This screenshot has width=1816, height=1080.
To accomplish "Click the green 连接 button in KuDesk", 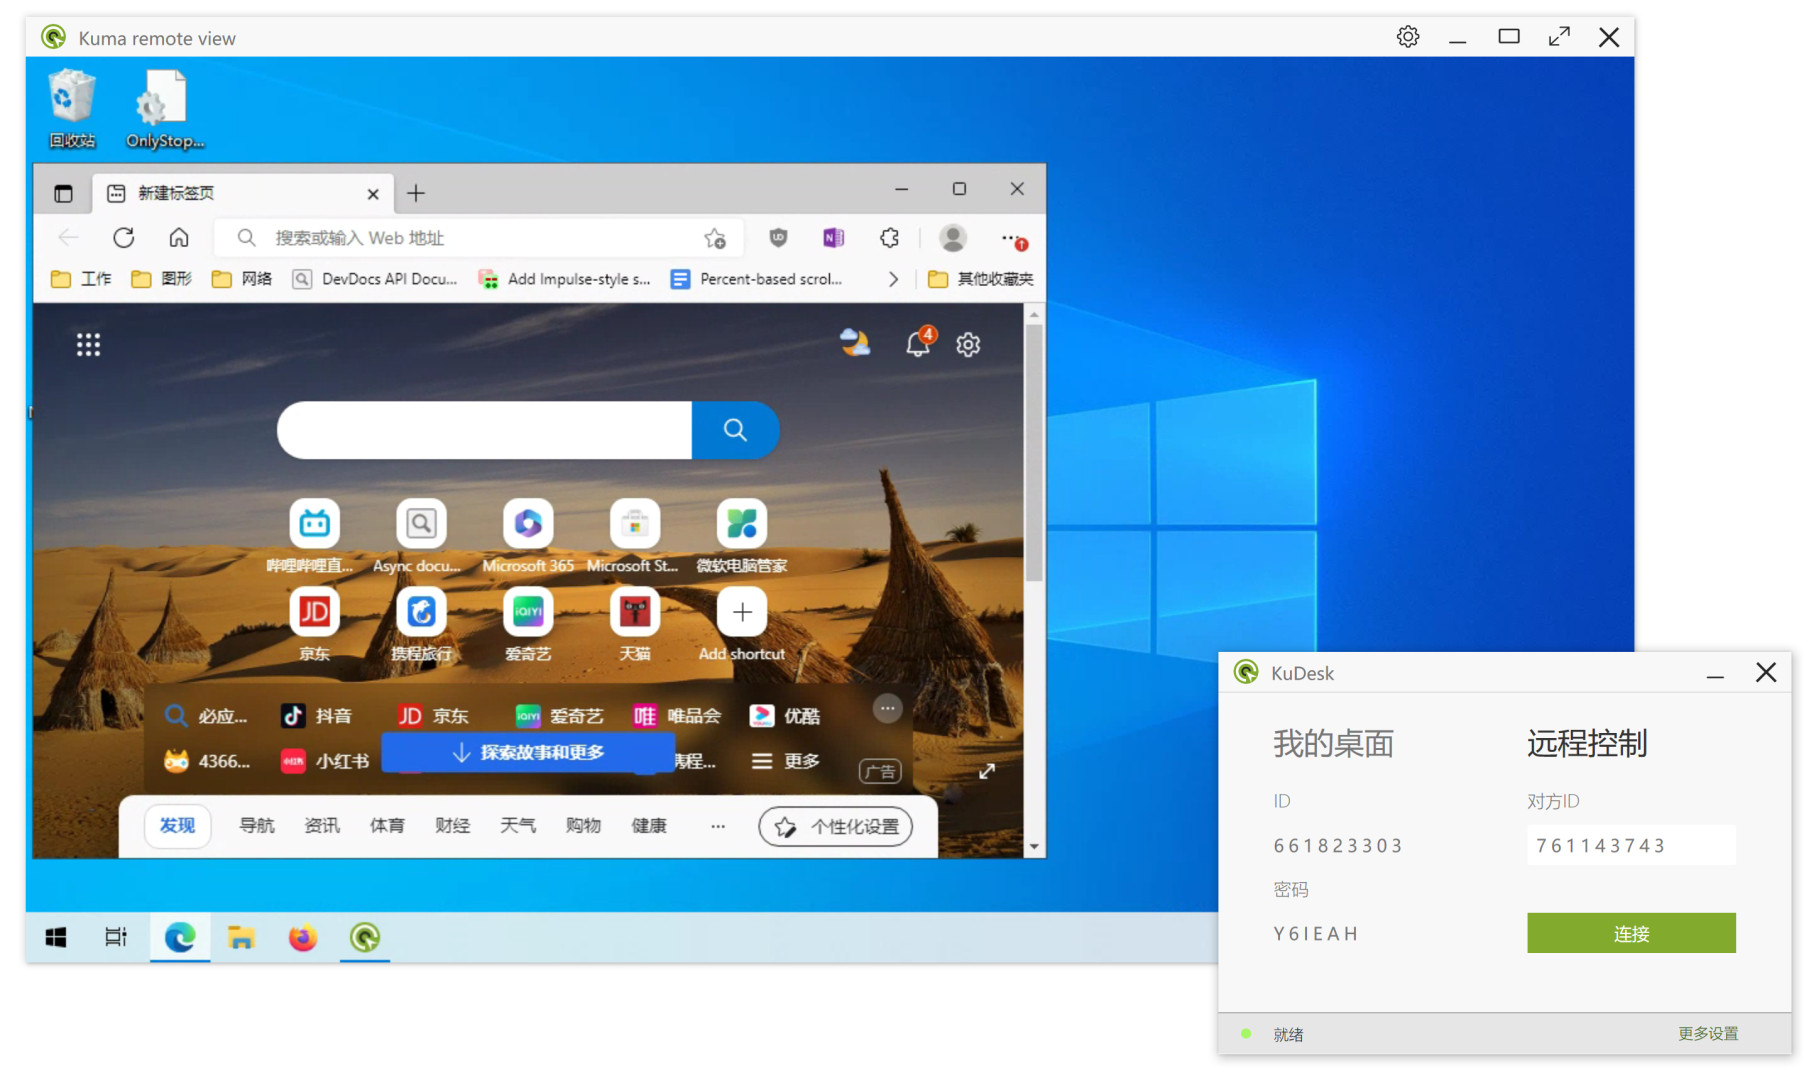I will tap(1631, 933).
